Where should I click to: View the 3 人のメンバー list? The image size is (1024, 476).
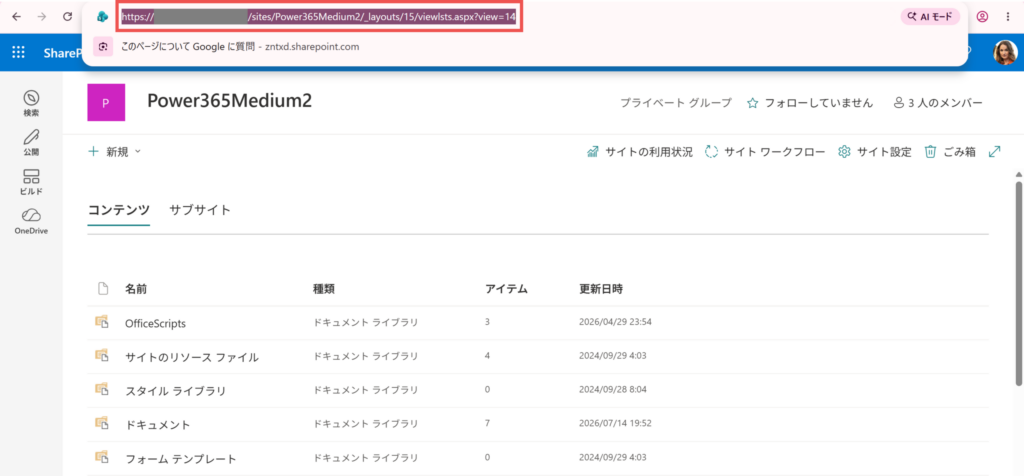coord(938,103)
